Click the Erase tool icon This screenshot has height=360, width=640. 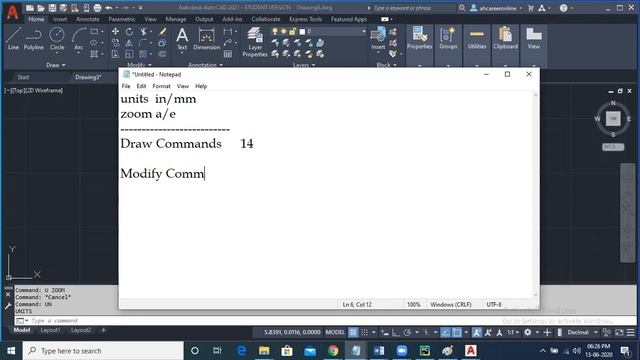162,31
